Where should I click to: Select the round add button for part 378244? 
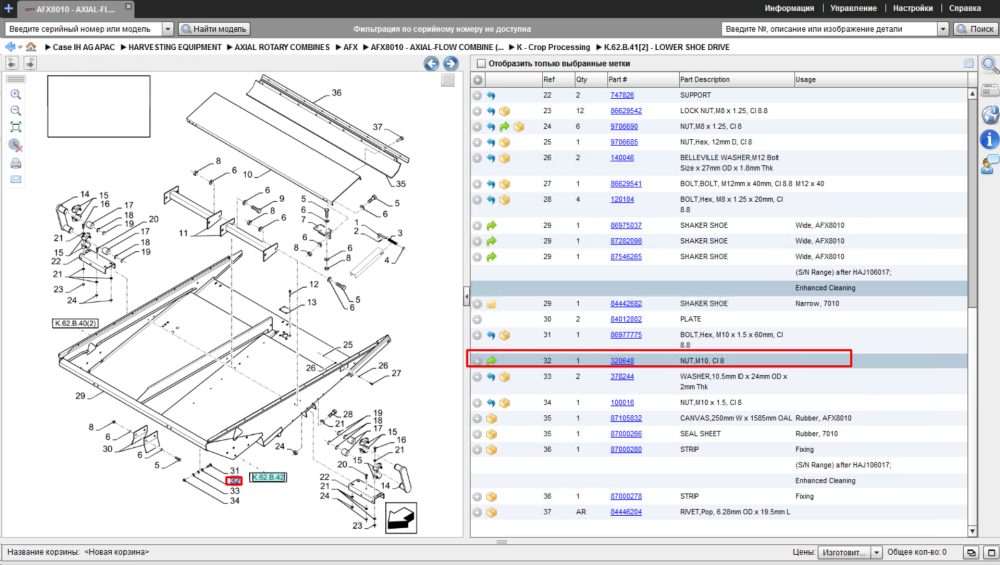477,377
